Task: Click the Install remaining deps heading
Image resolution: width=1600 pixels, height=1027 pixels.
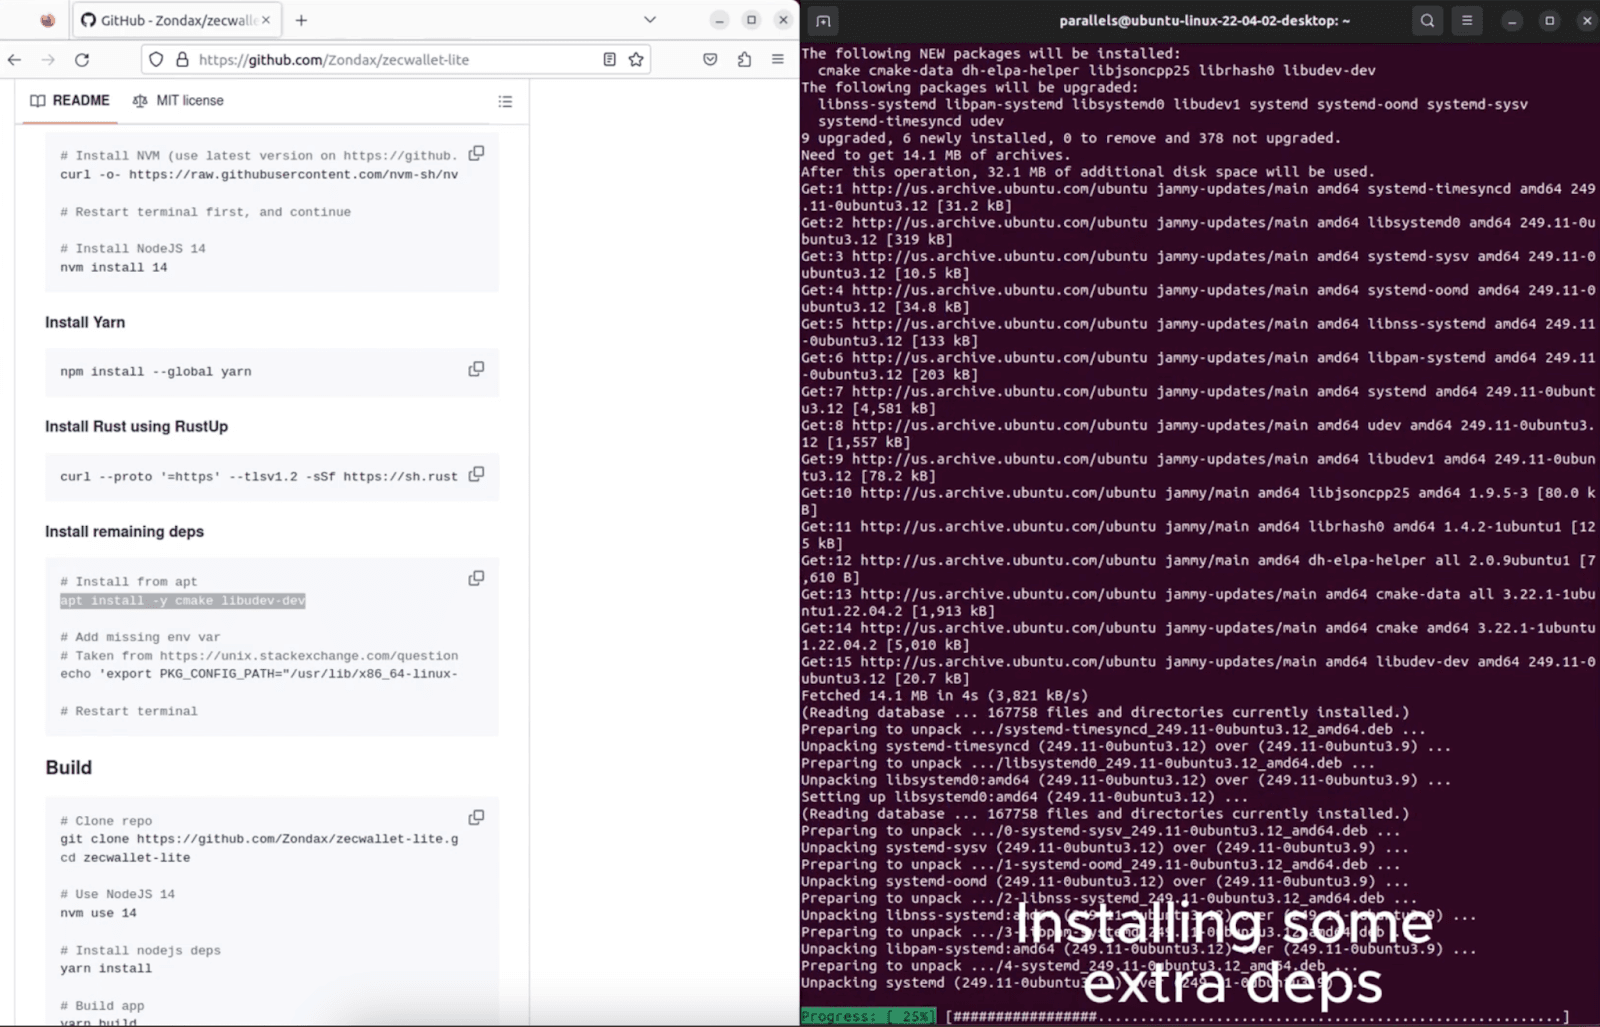Action: click(124, 532)
